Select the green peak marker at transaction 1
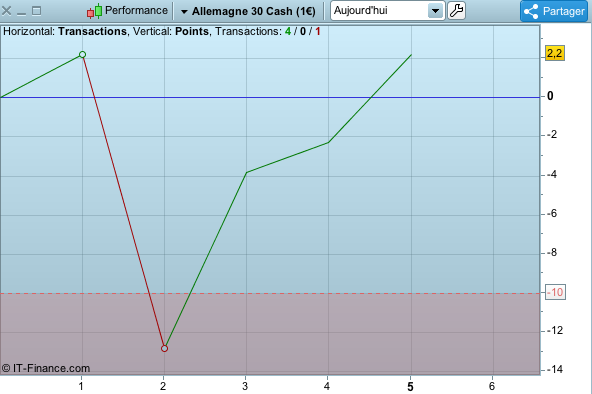The height and width of the screenshot is (394, 592). [82, 55]
